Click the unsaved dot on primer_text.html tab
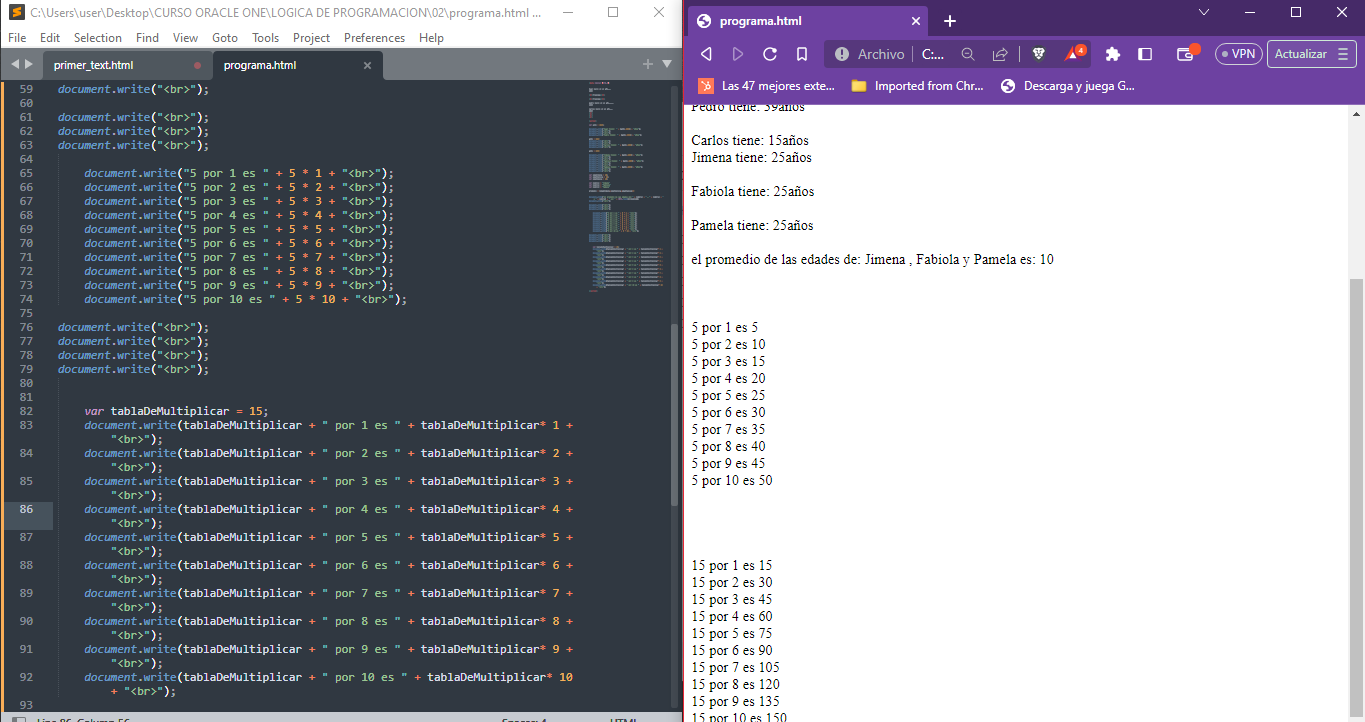The width and height of the screenshot is (1365, 722). tap(197, 65)
